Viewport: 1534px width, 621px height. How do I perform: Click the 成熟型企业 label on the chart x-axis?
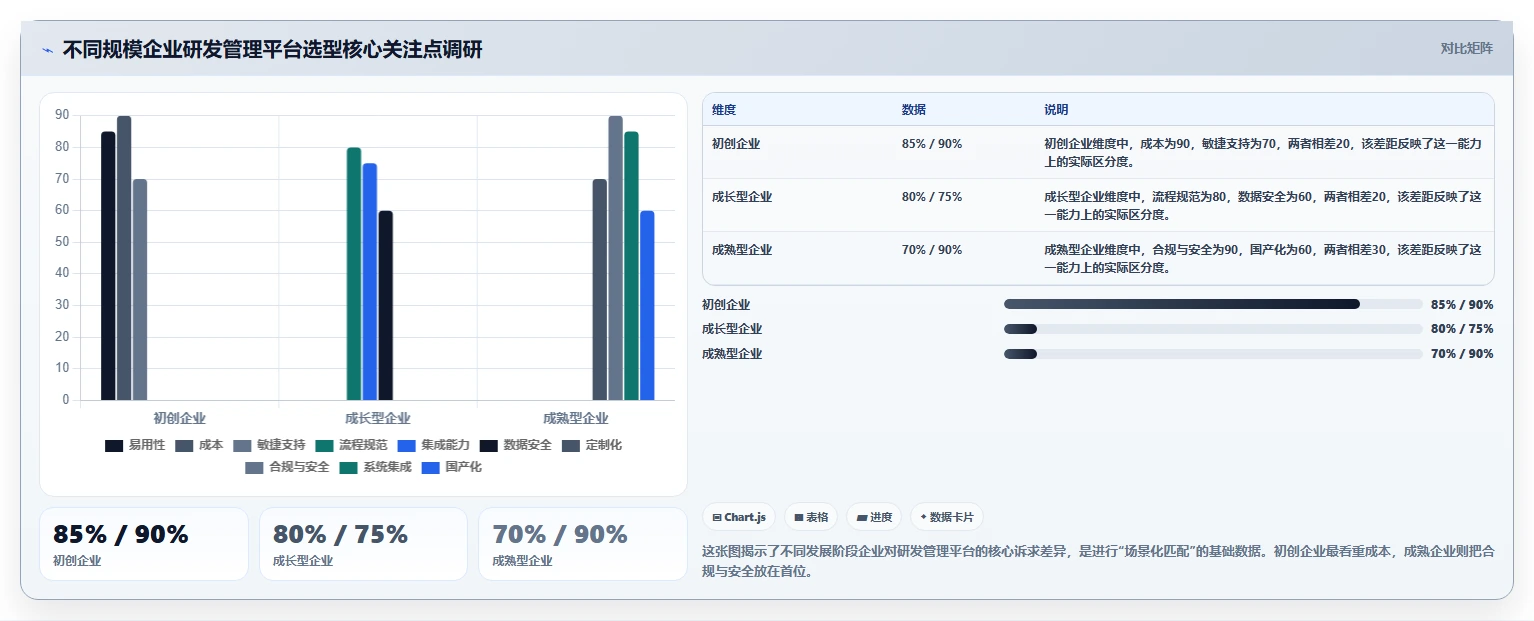pos(576,418)
